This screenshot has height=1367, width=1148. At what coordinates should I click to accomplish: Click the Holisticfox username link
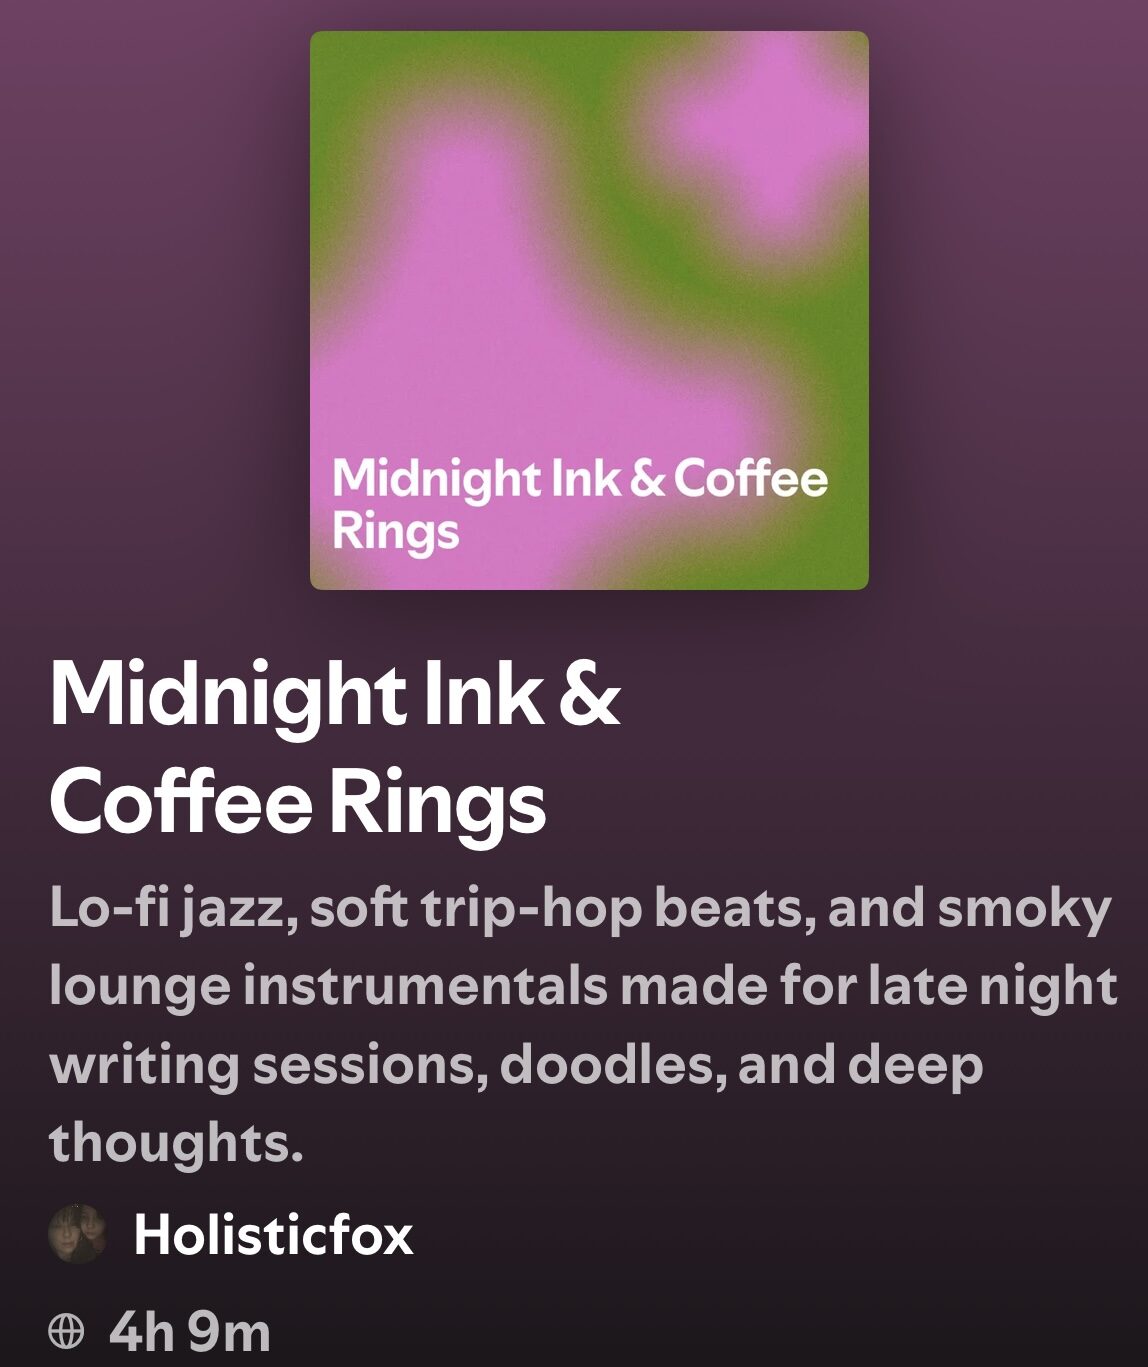point(273,1234)
